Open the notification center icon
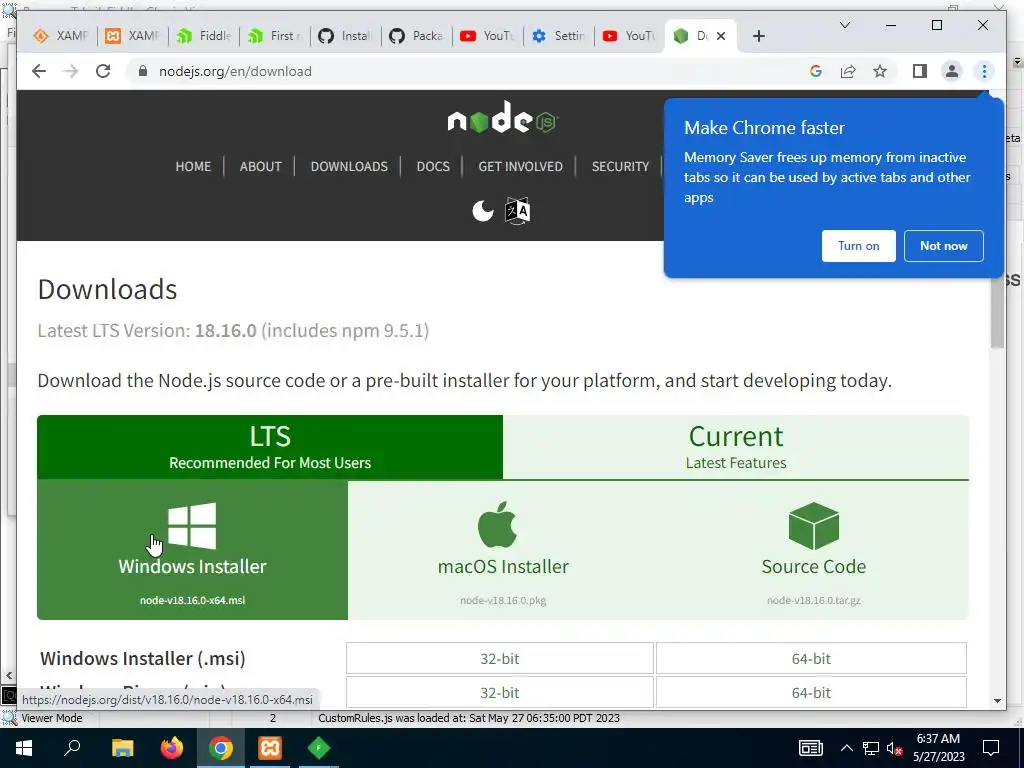Image resolution: width=1024 pixels, height=768 pixels. 991,748
